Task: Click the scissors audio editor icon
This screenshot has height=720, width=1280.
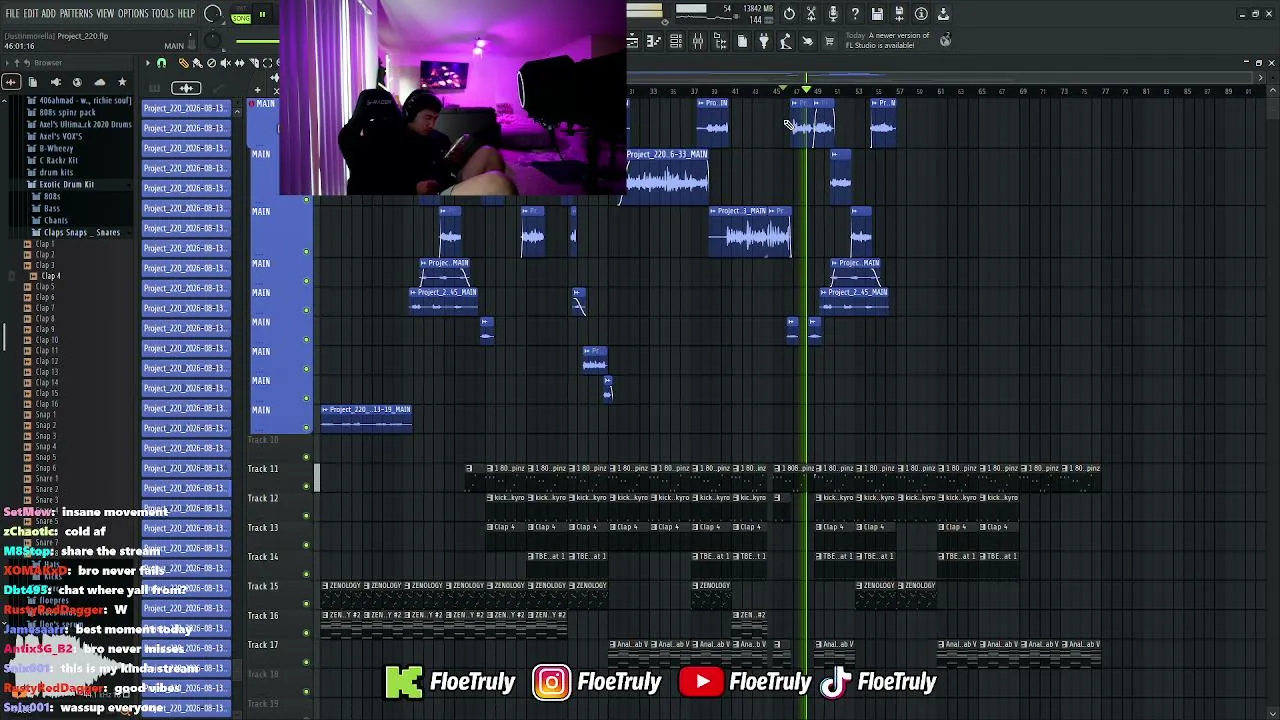Action: pyautogui.click(x=811, y=14)
